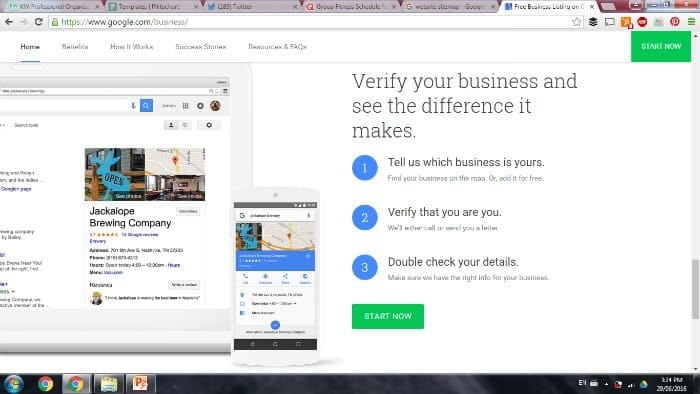Open File Explorer from the taskbar
The width and height of the screenshot is (700, 394).
click(x=108, y=384)
